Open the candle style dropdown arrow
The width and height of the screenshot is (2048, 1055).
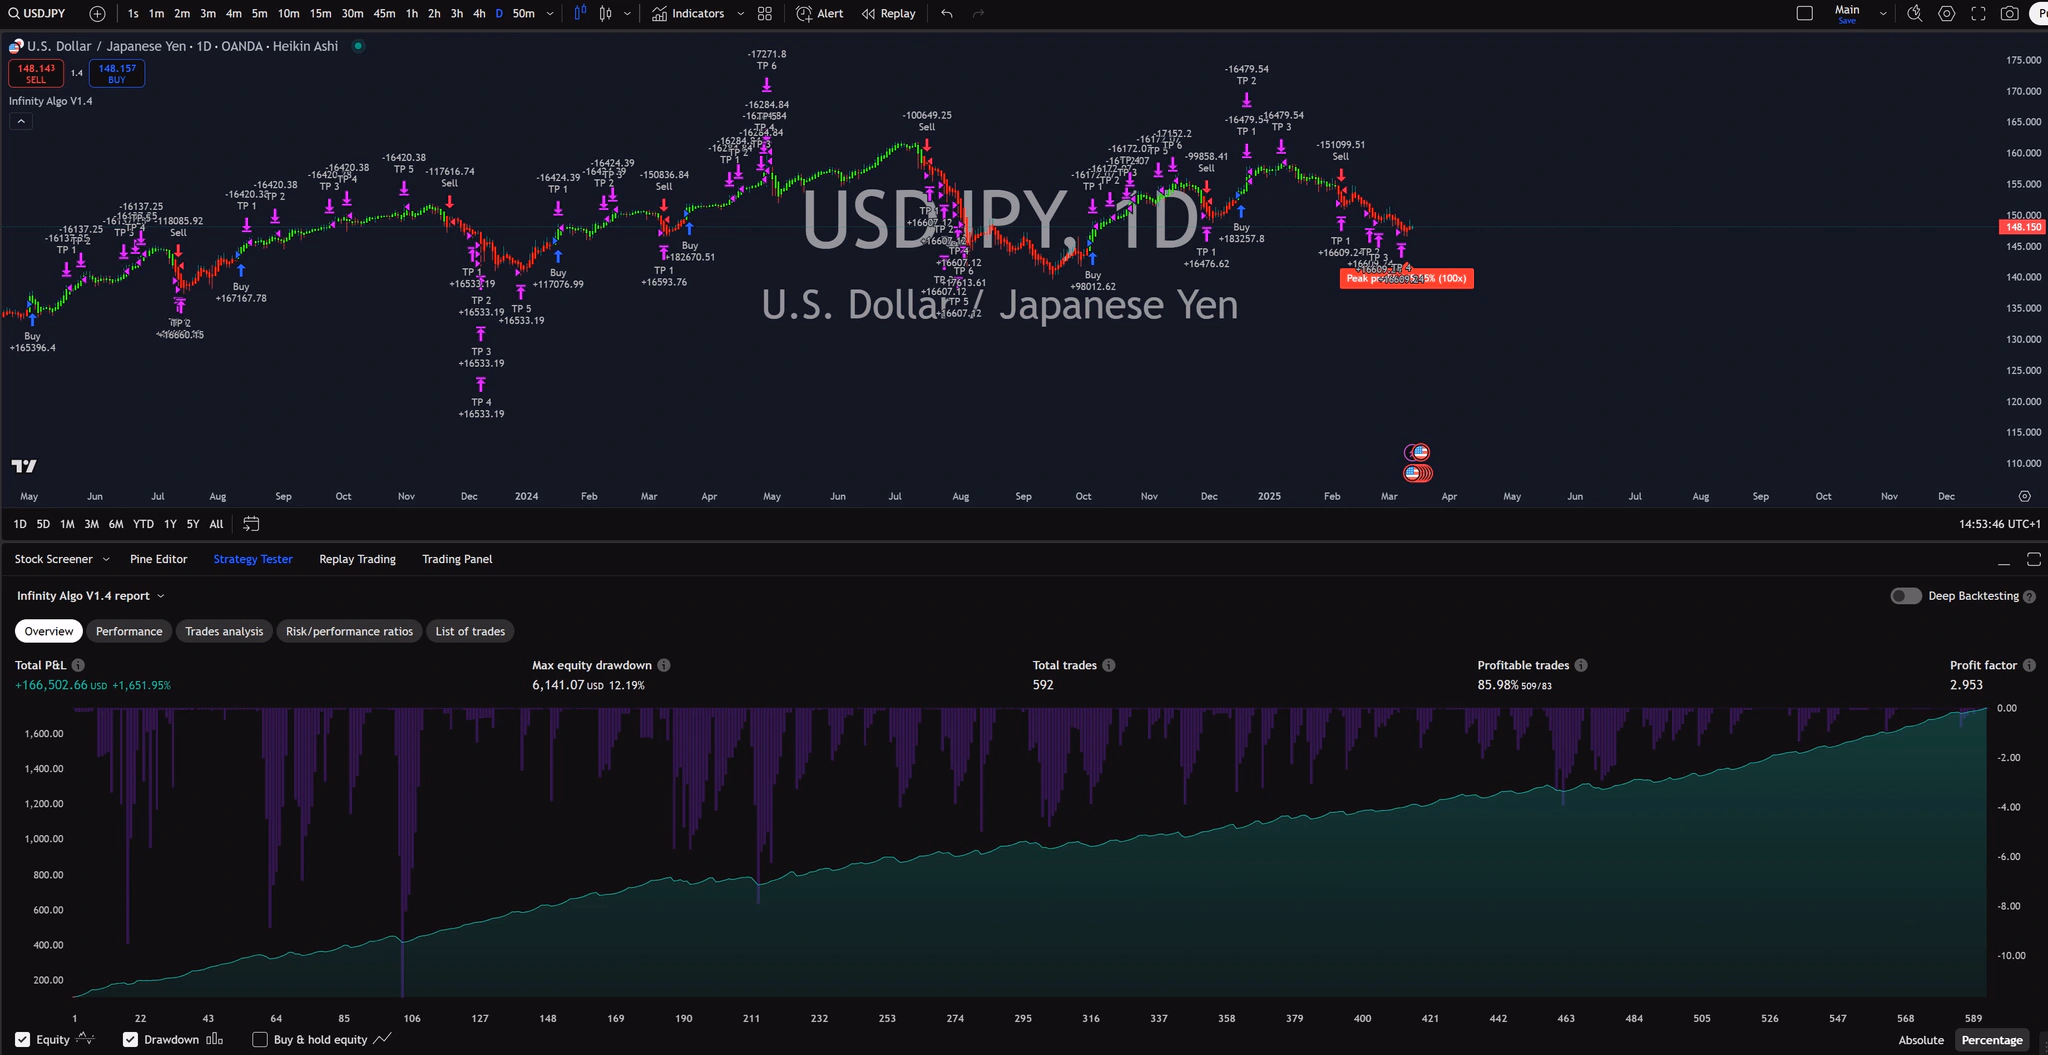[625, 13]
